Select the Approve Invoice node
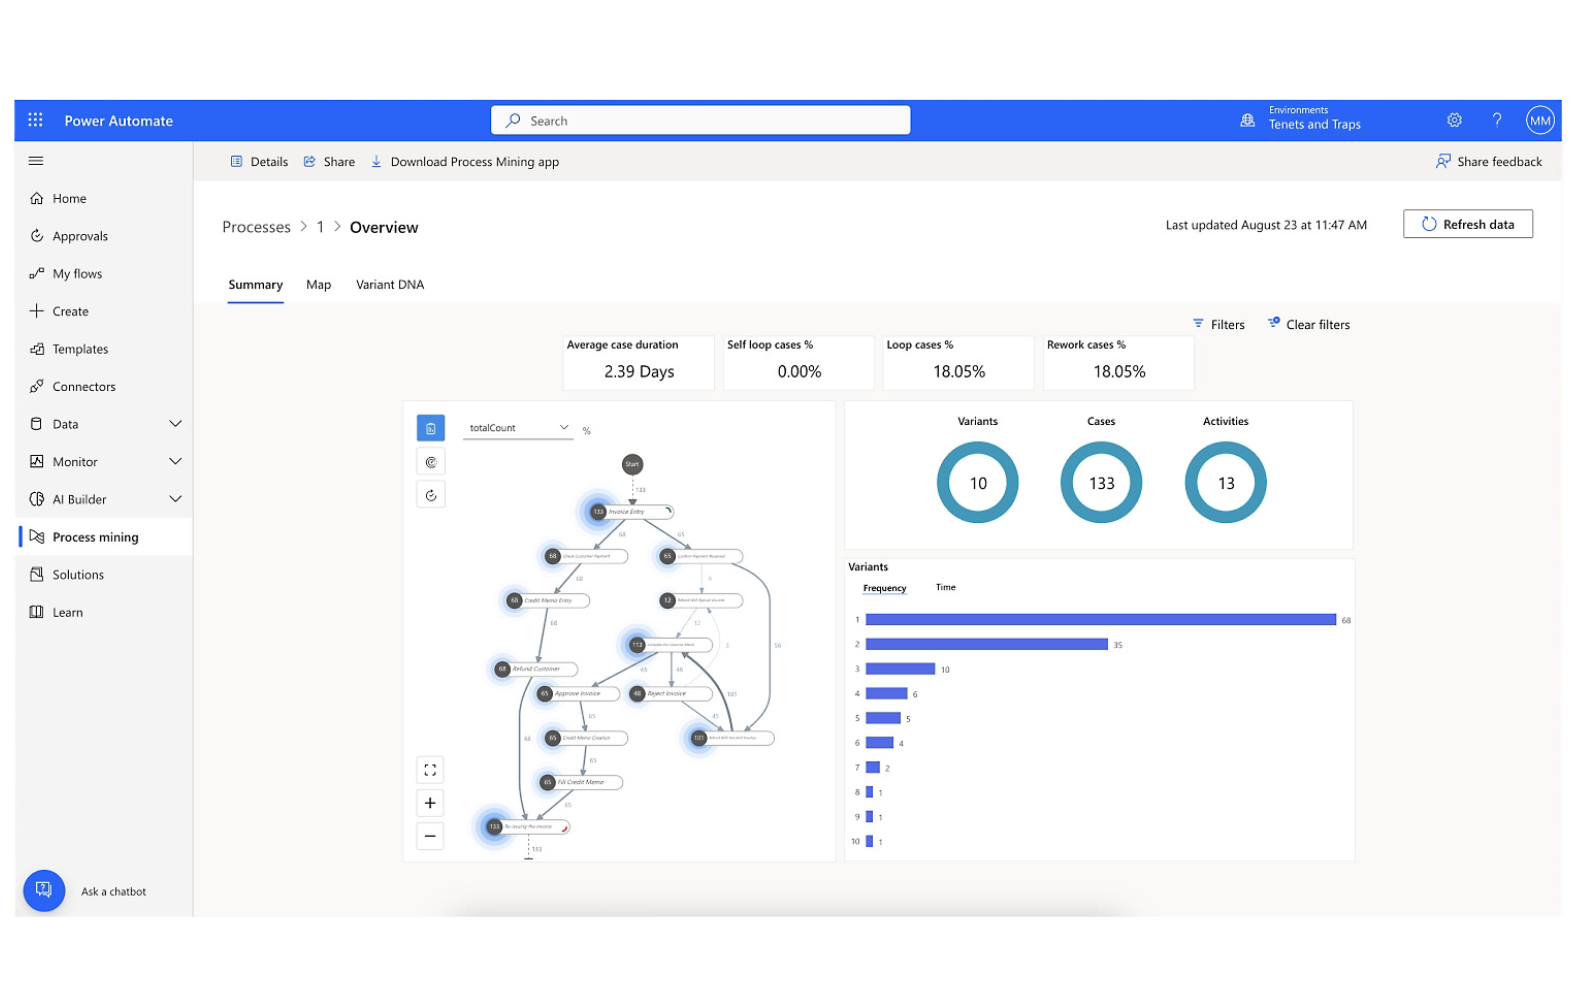 (x=578, y=693)
